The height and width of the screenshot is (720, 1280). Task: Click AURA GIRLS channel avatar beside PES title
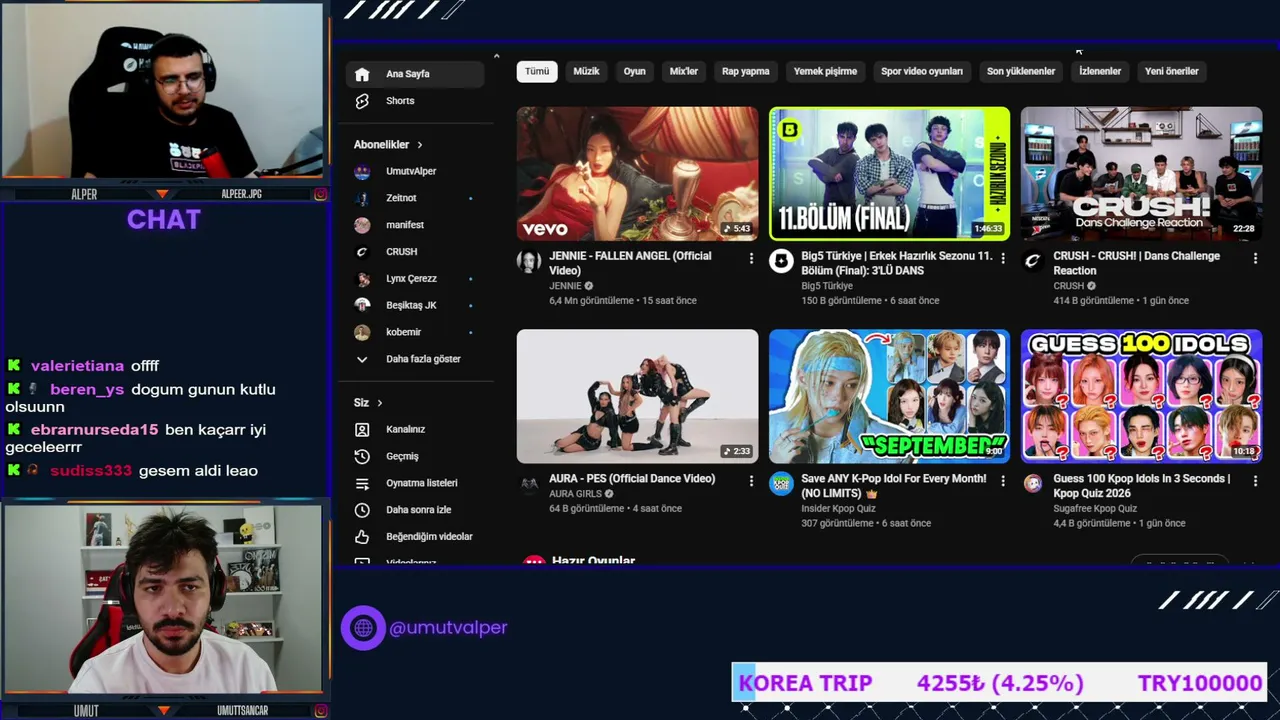pyautogui.click(x=529, y=485)
